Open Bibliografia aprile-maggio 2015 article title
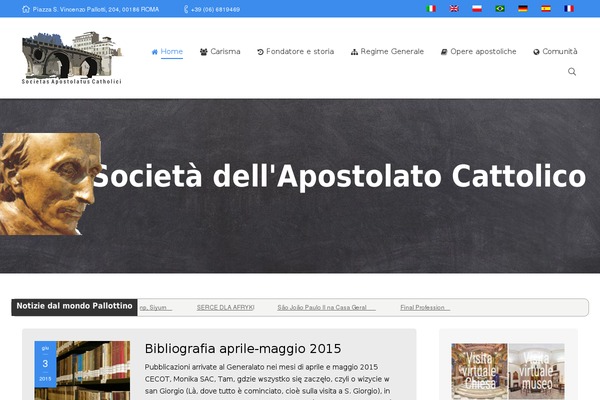This screenshot has height=400, width=600. (243, 349)
